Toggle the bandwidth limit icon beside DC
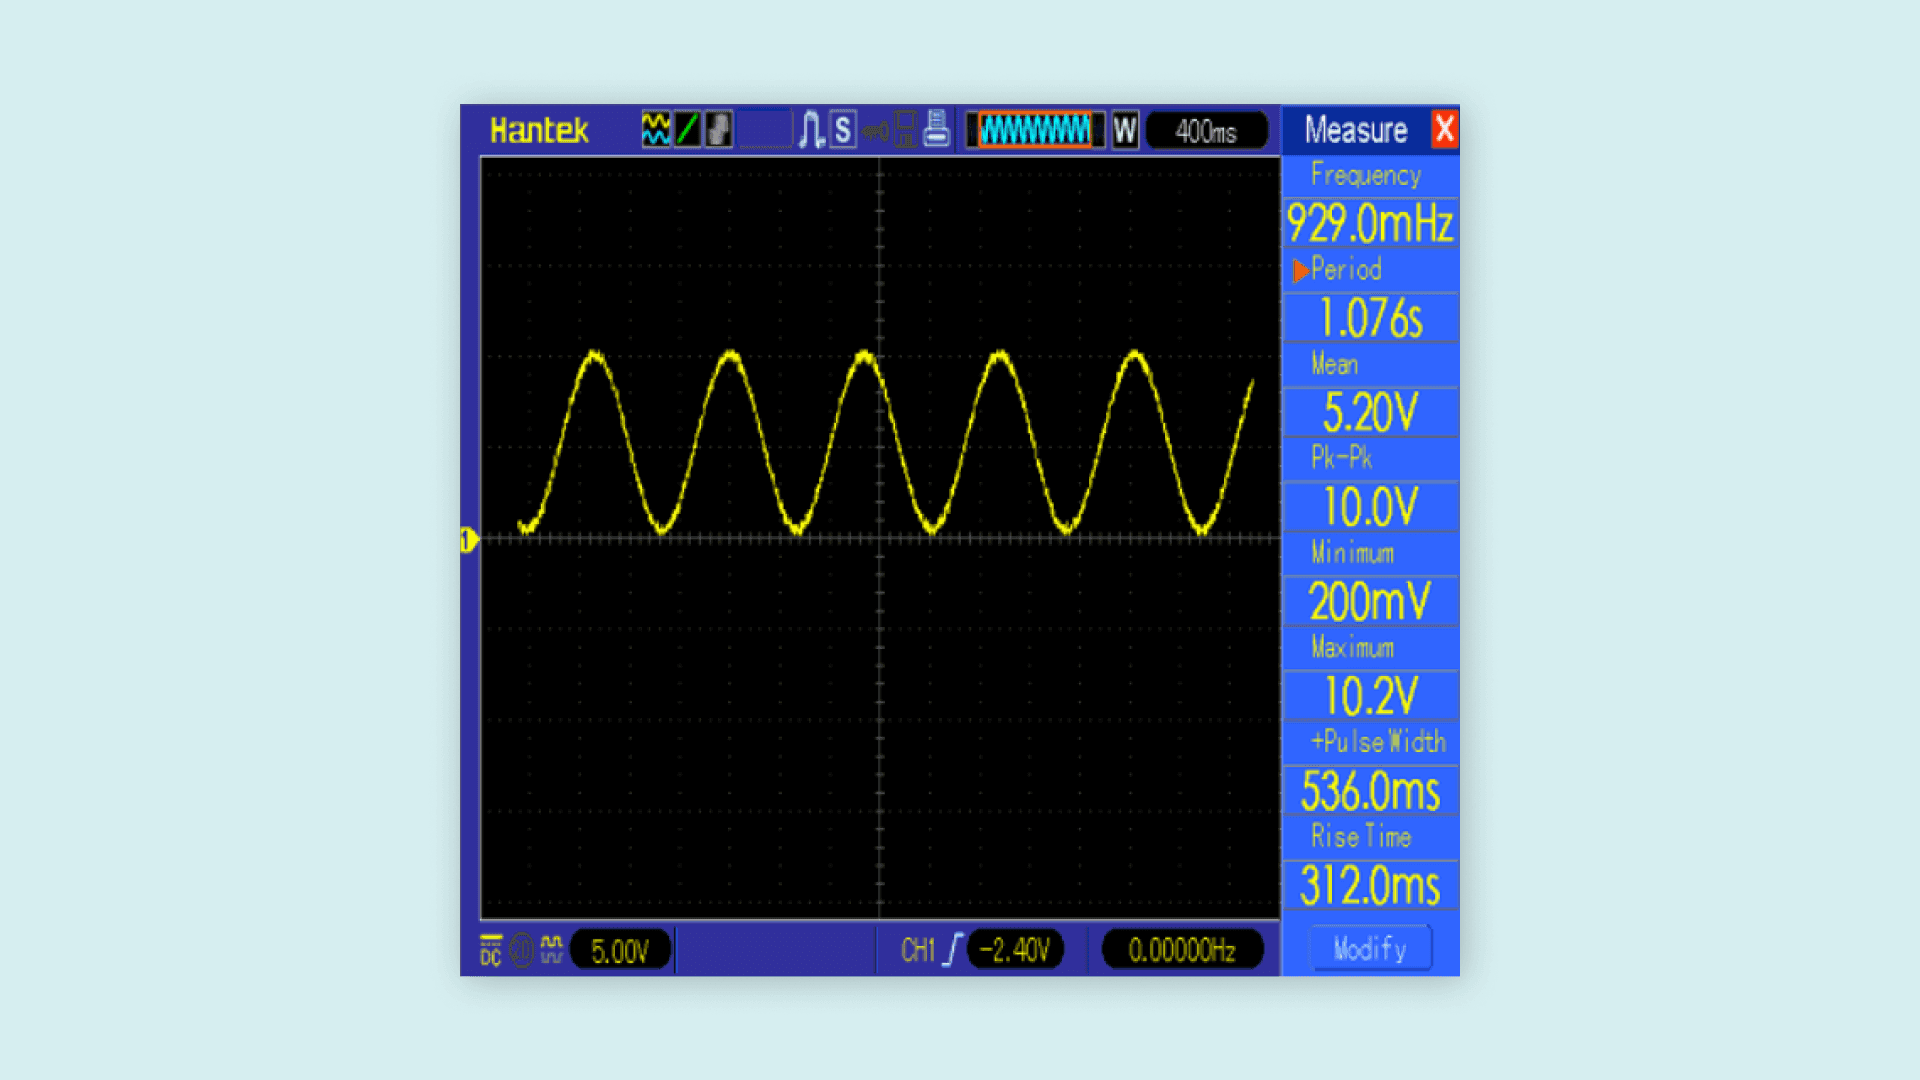The width and height of the screenshot is (1920, 1080). 522,950
